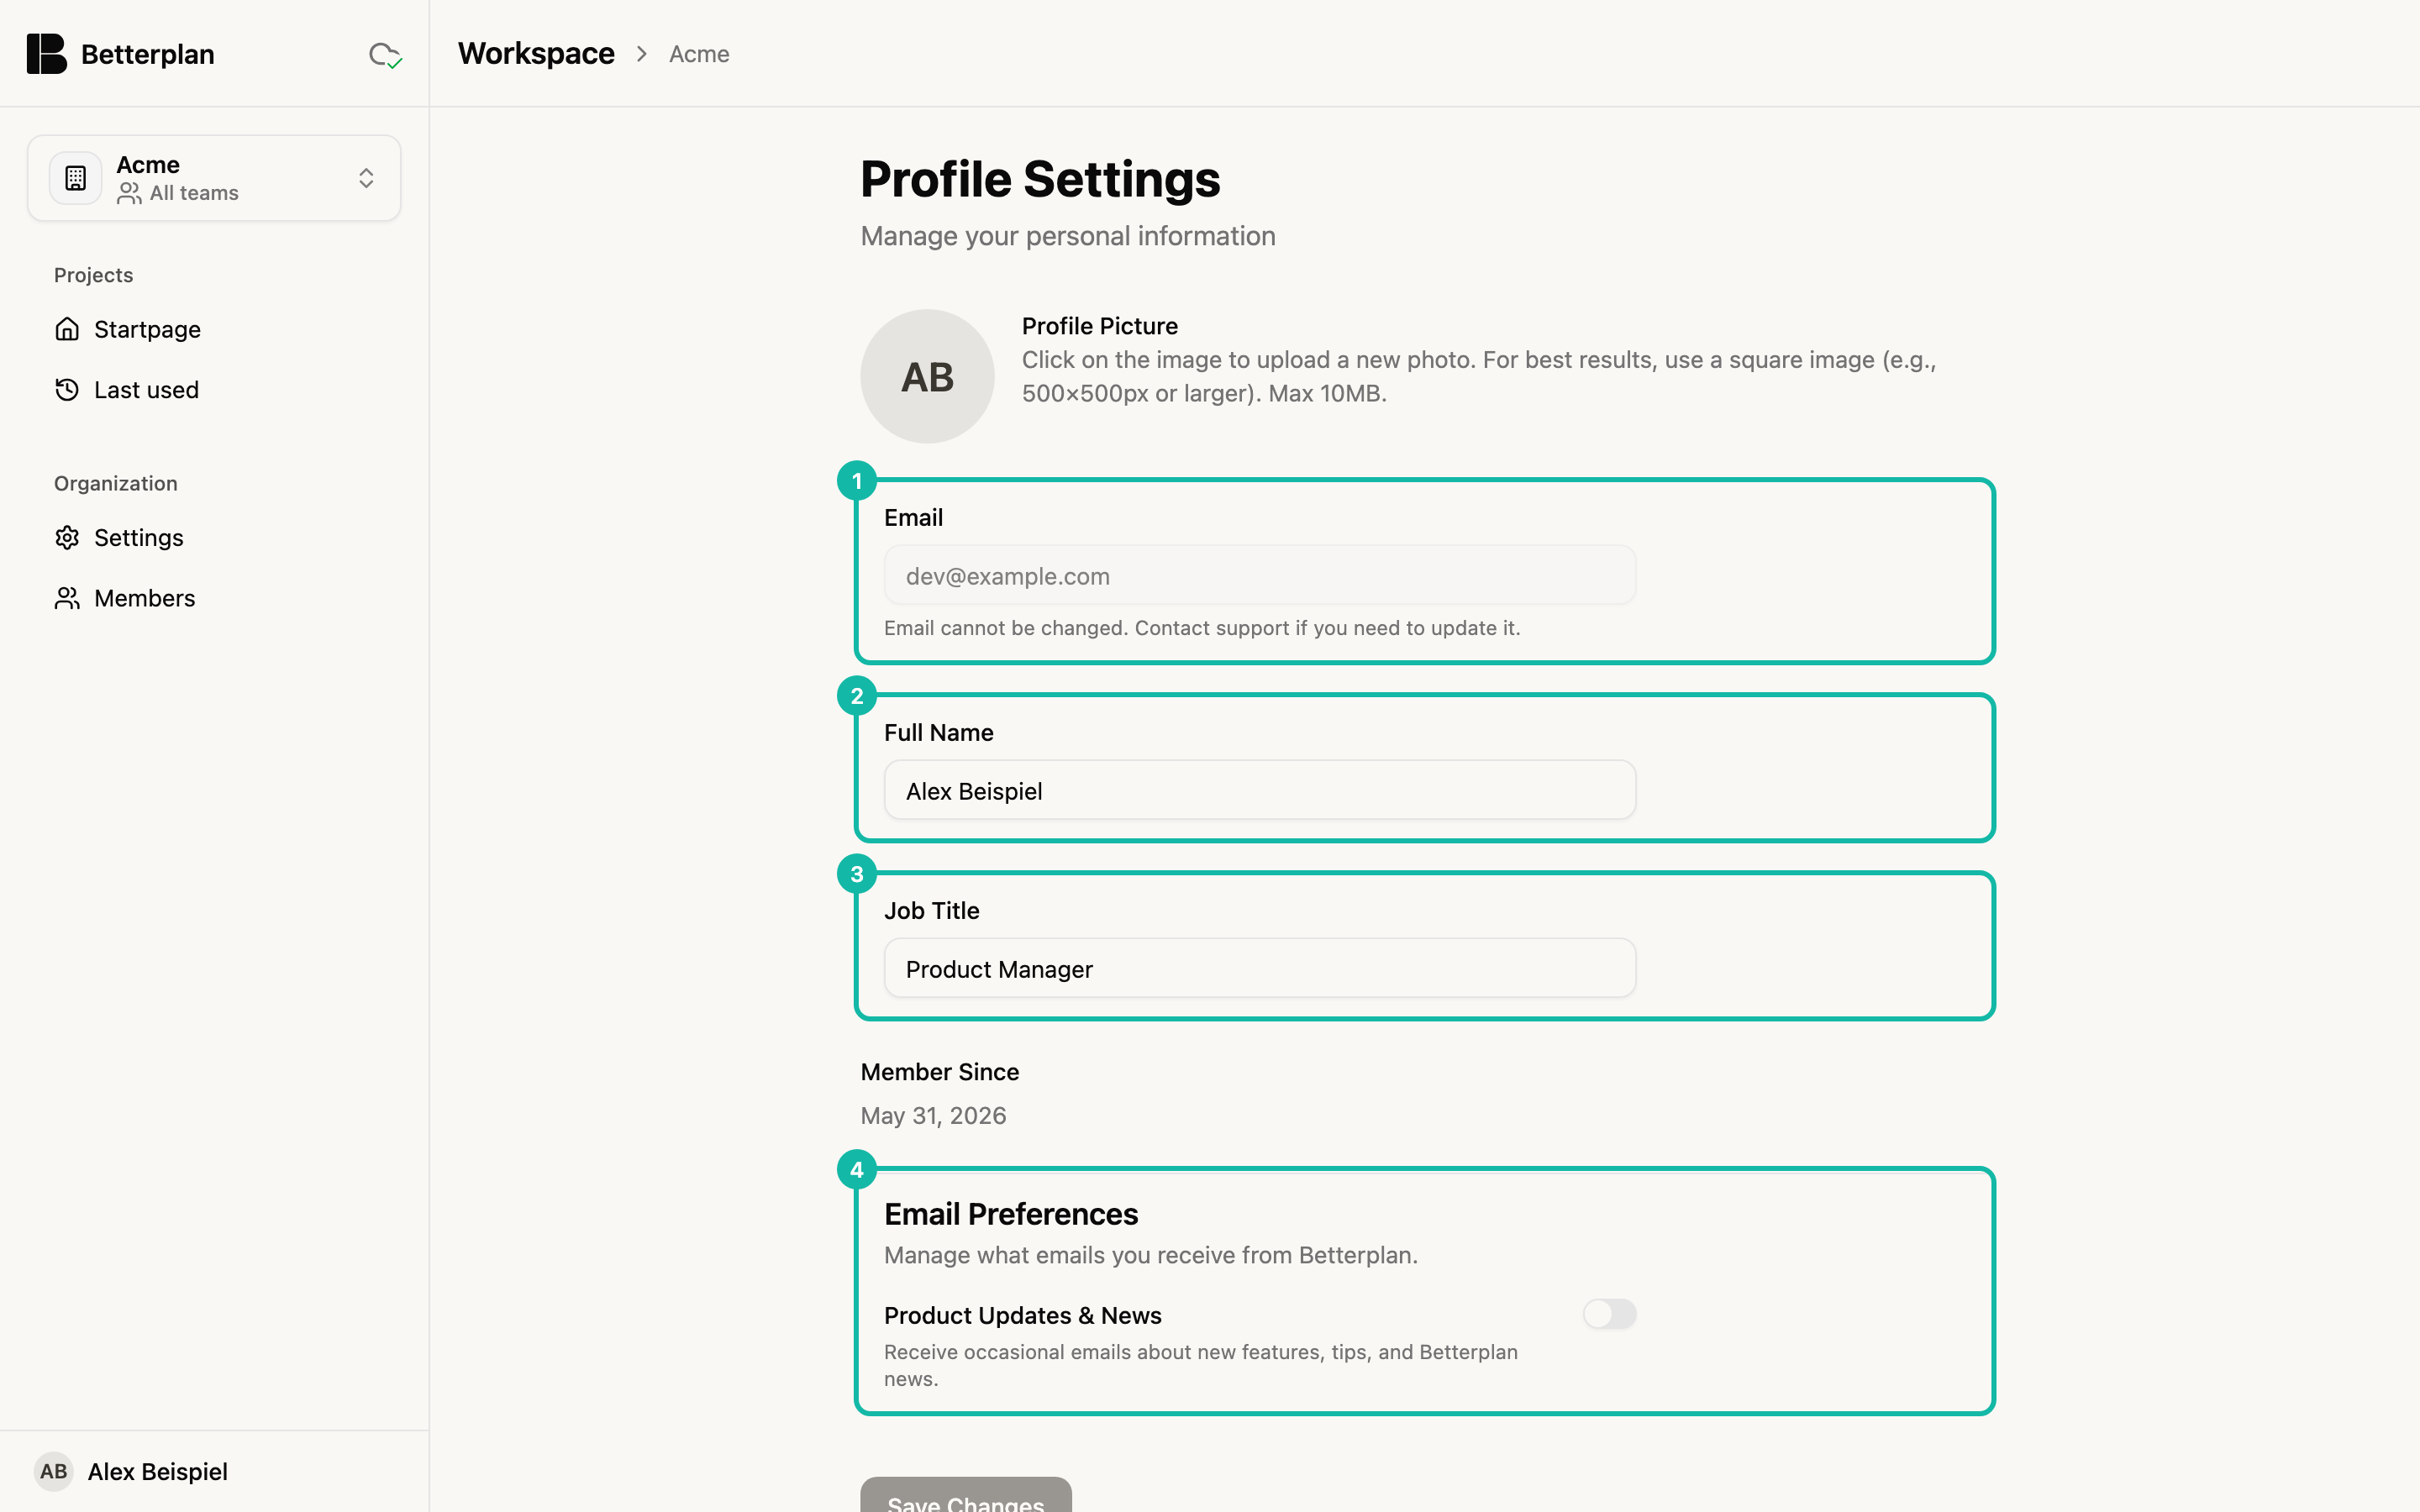Screen dimensions: 2420x1512
Task: Click the 'Manage your personal information' subtitle
Action: coord(1068,236)
